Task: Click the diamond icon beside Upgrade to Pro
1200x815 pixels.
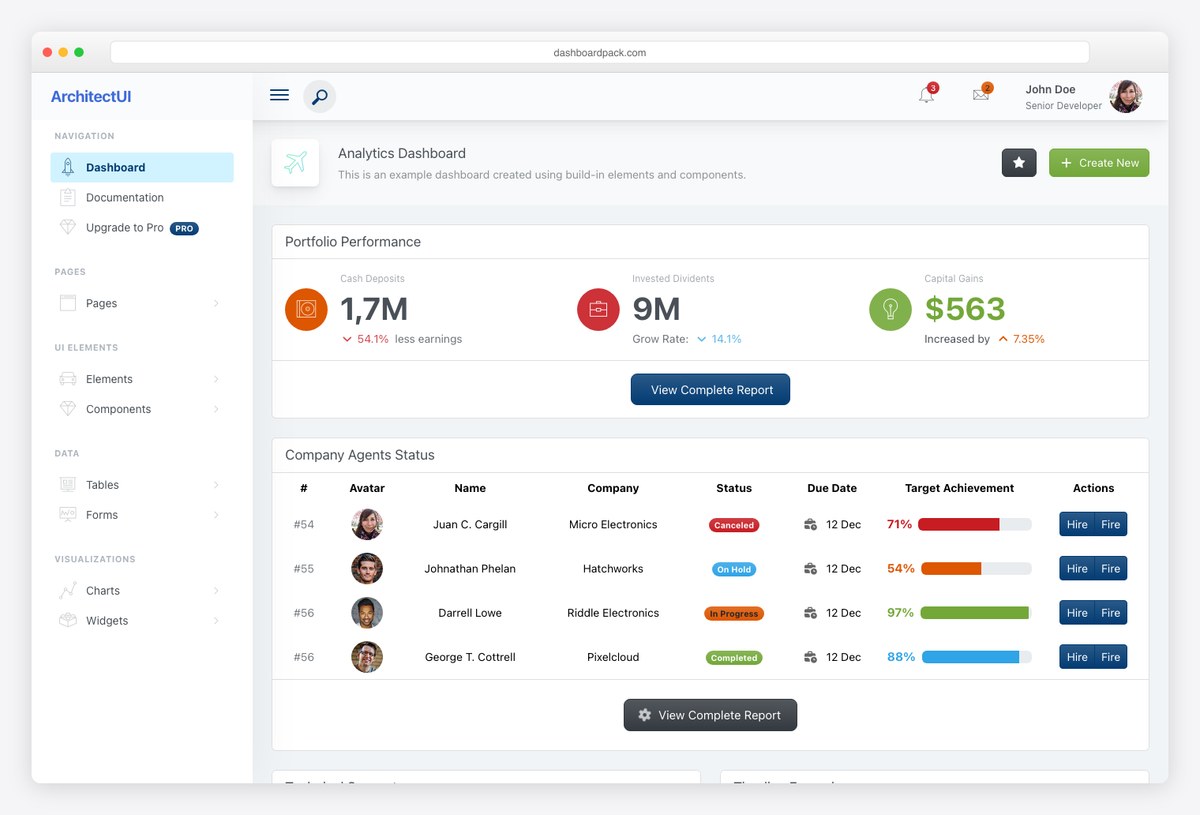Action: 68,227
